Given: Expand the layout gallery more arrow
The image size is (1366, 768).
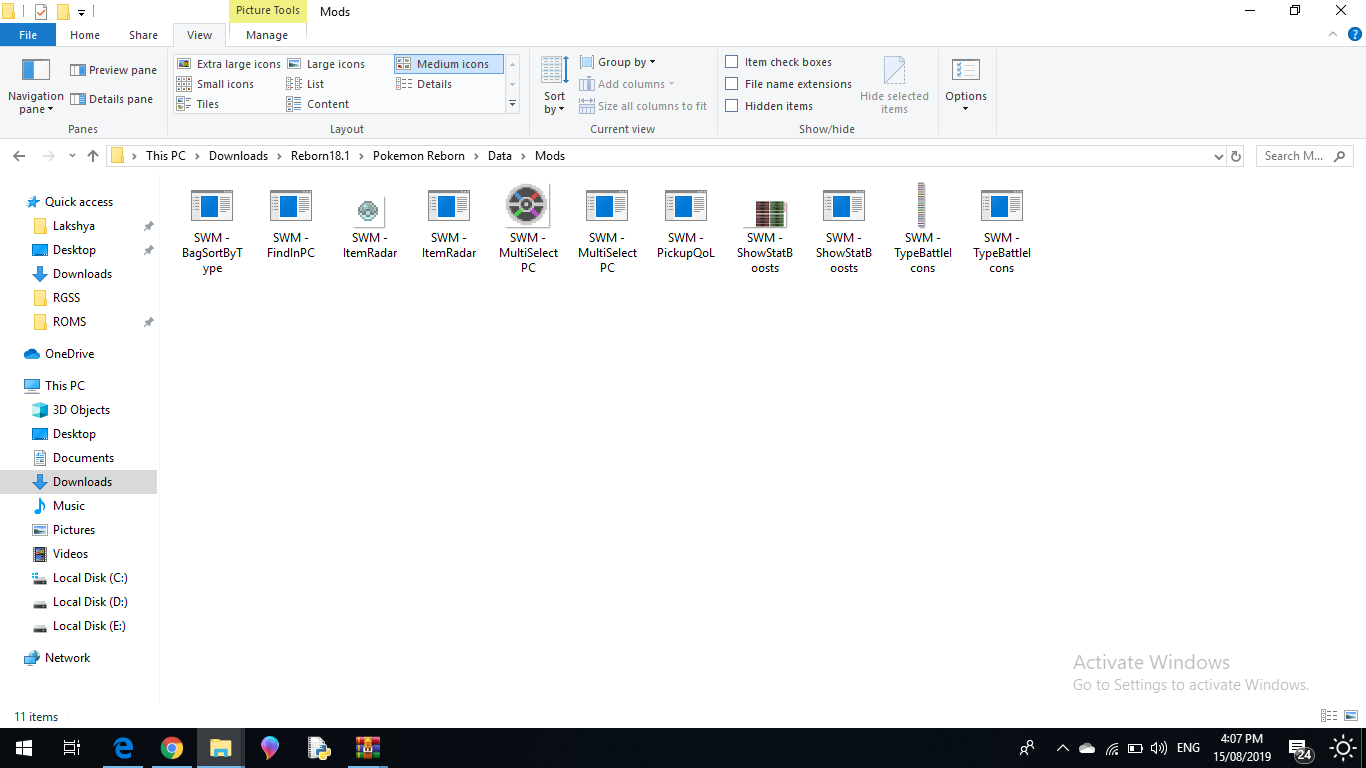Looking at the screenshot, I should click(512, 104).
